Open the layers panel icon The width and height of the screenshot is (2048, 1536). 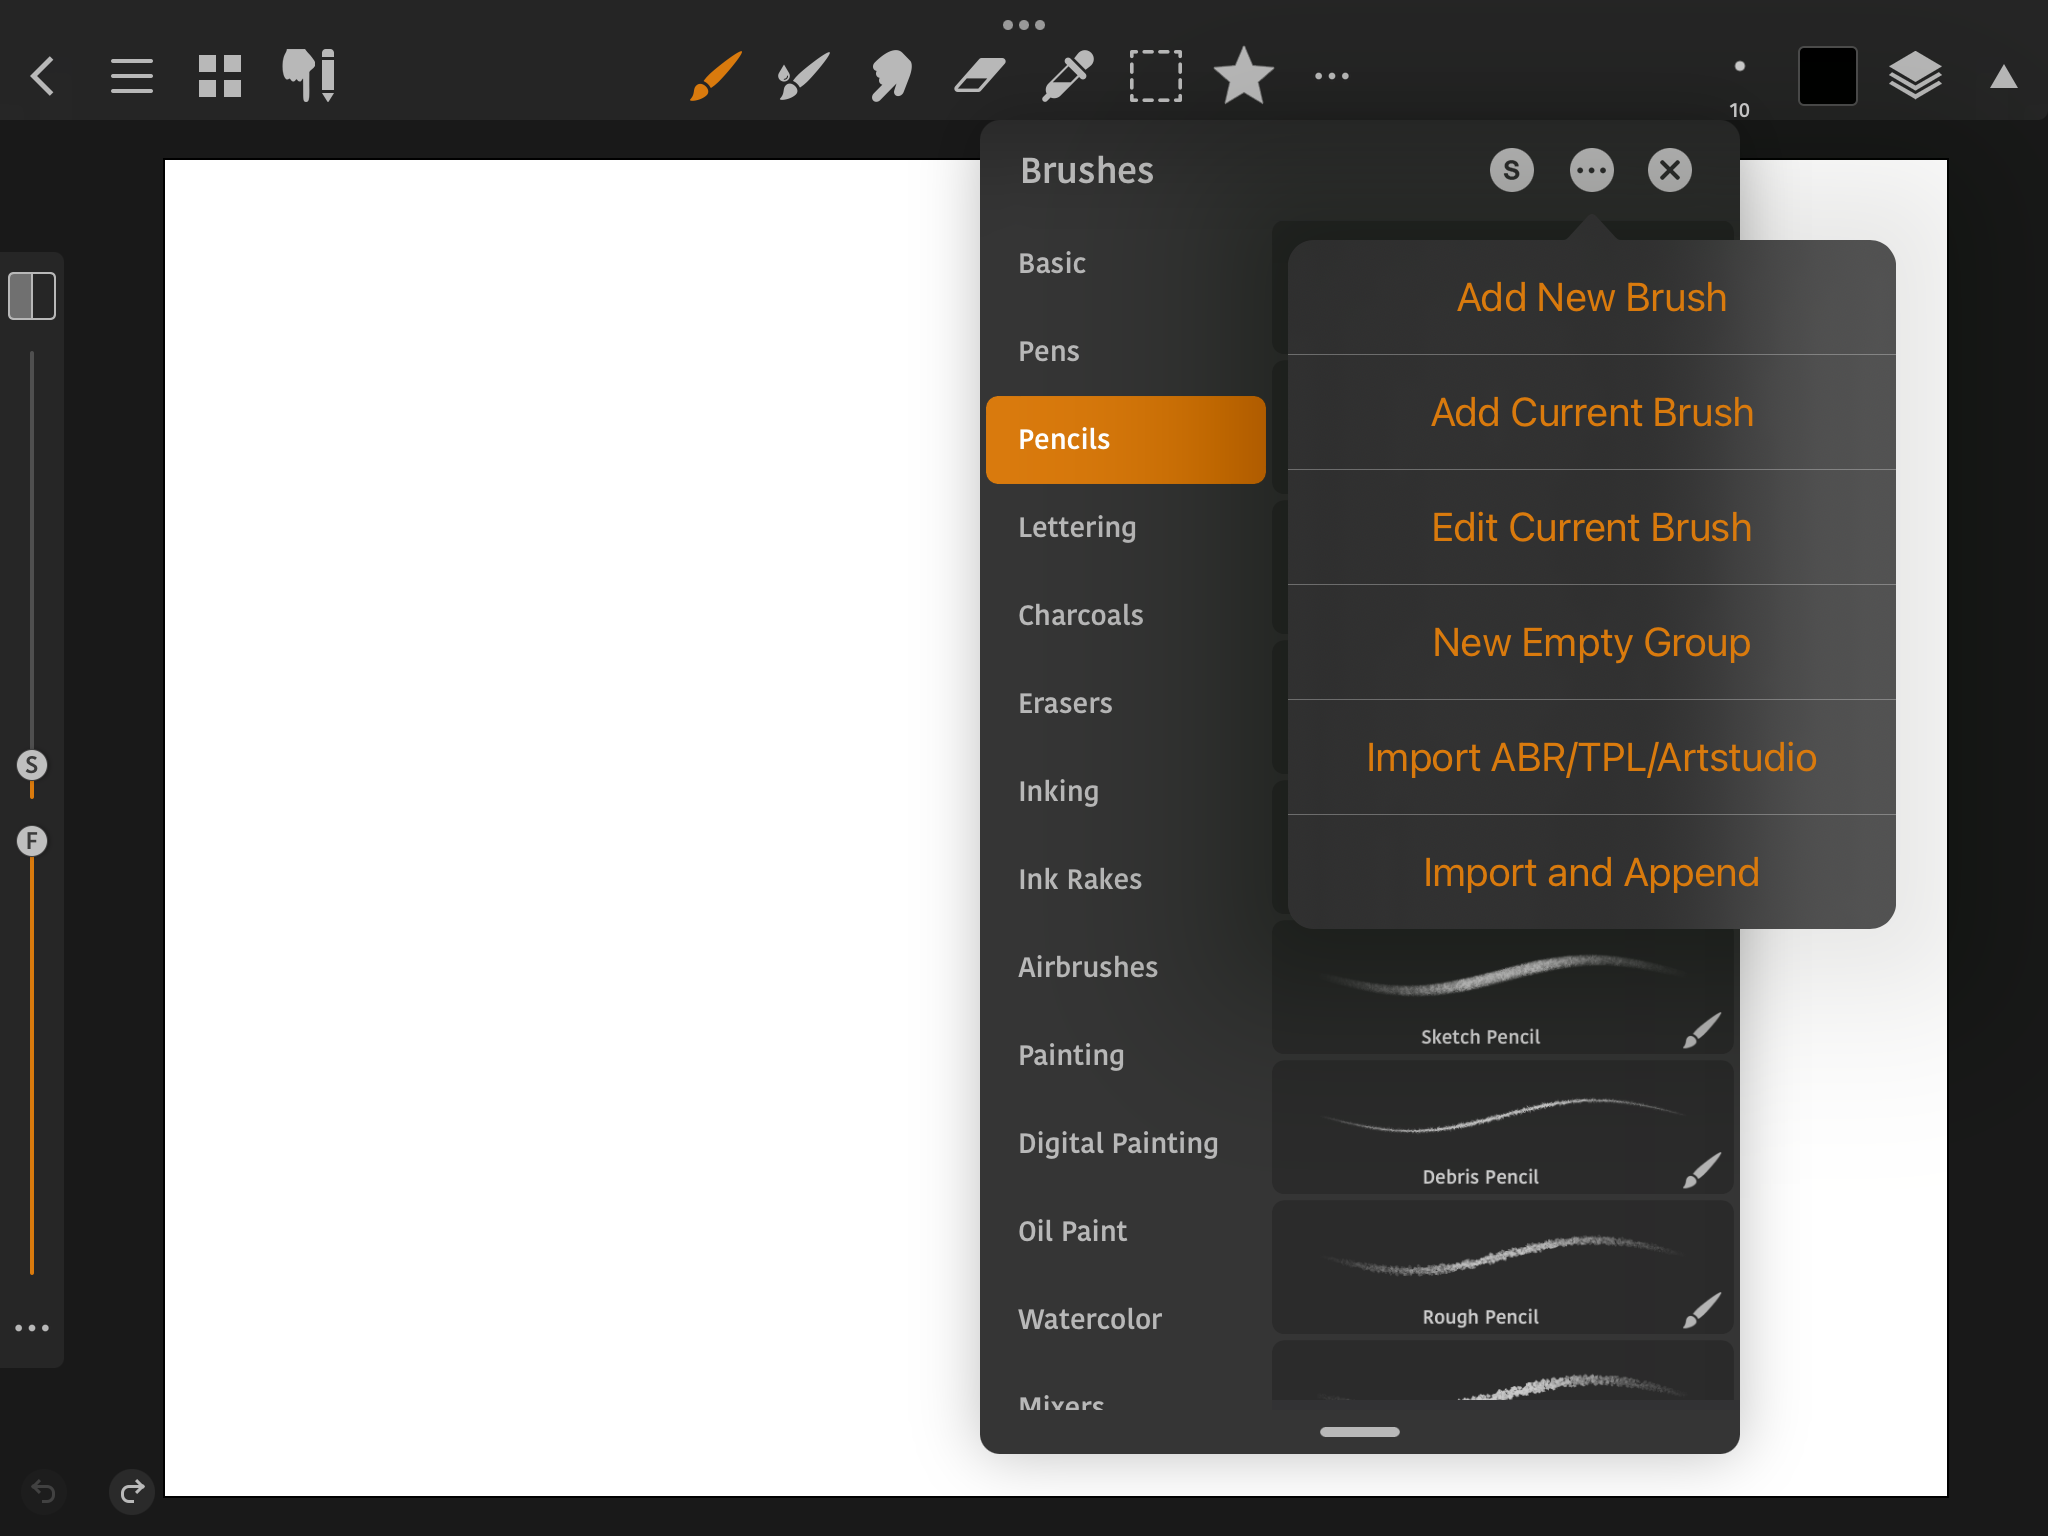[1915, 76]
